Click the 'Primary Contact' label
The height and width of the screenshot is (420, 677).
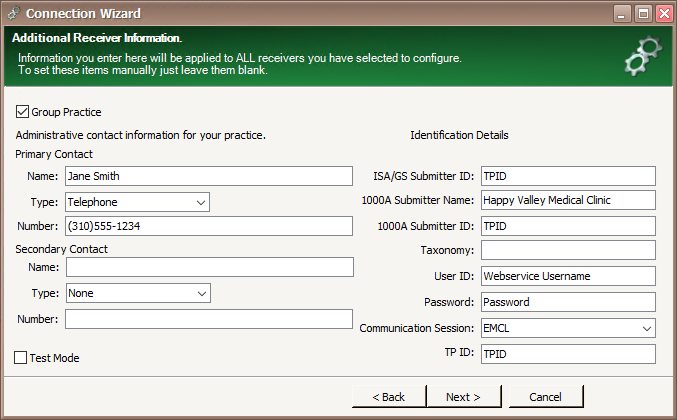(54, 154)
